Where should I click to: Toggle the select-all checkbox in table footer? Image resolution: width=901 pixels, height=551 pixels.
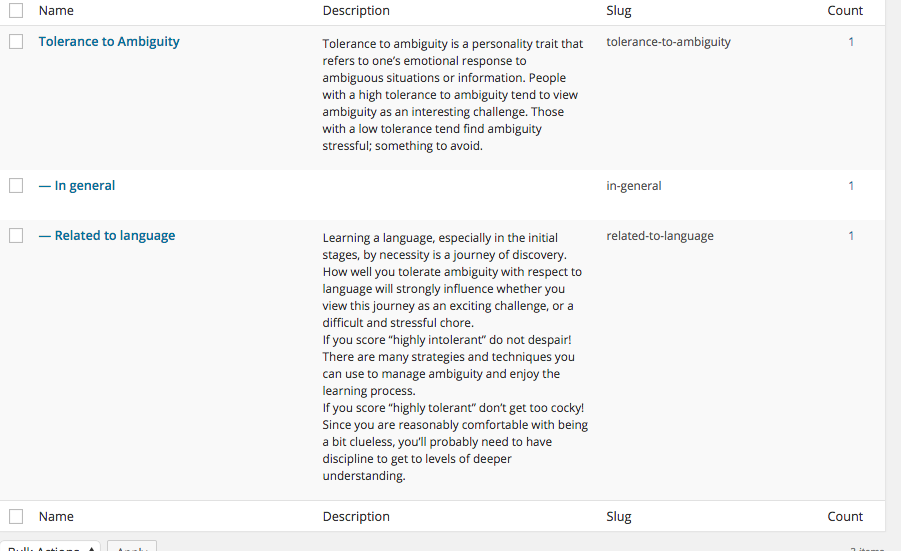16,517
